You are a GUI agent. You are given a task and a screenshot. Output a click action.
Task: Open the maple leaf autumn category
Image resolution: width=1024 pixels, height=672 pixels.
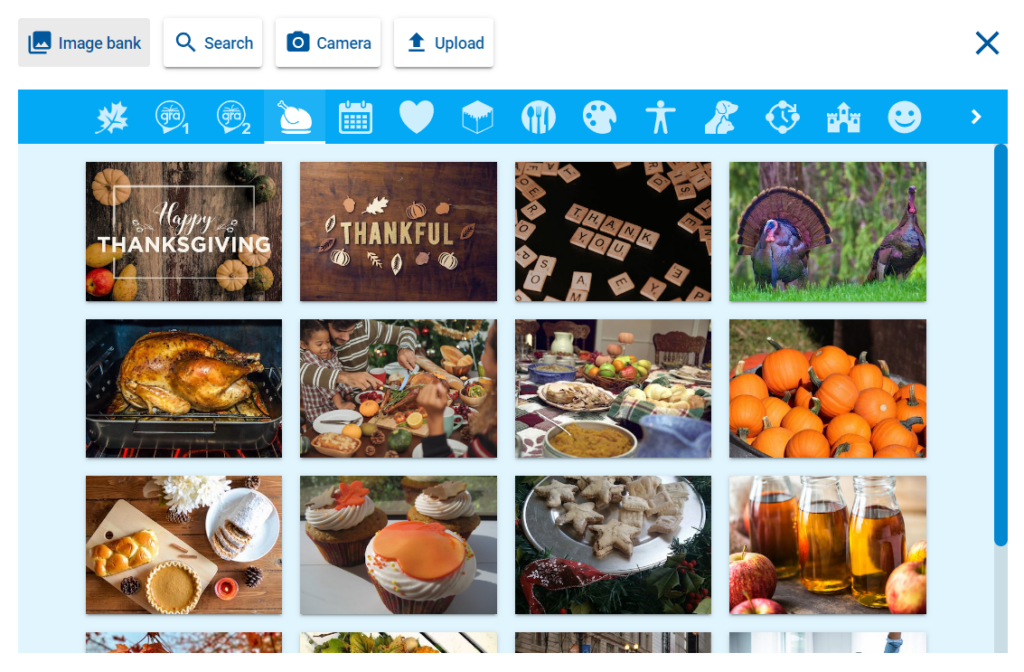click(x=112, y=118)
